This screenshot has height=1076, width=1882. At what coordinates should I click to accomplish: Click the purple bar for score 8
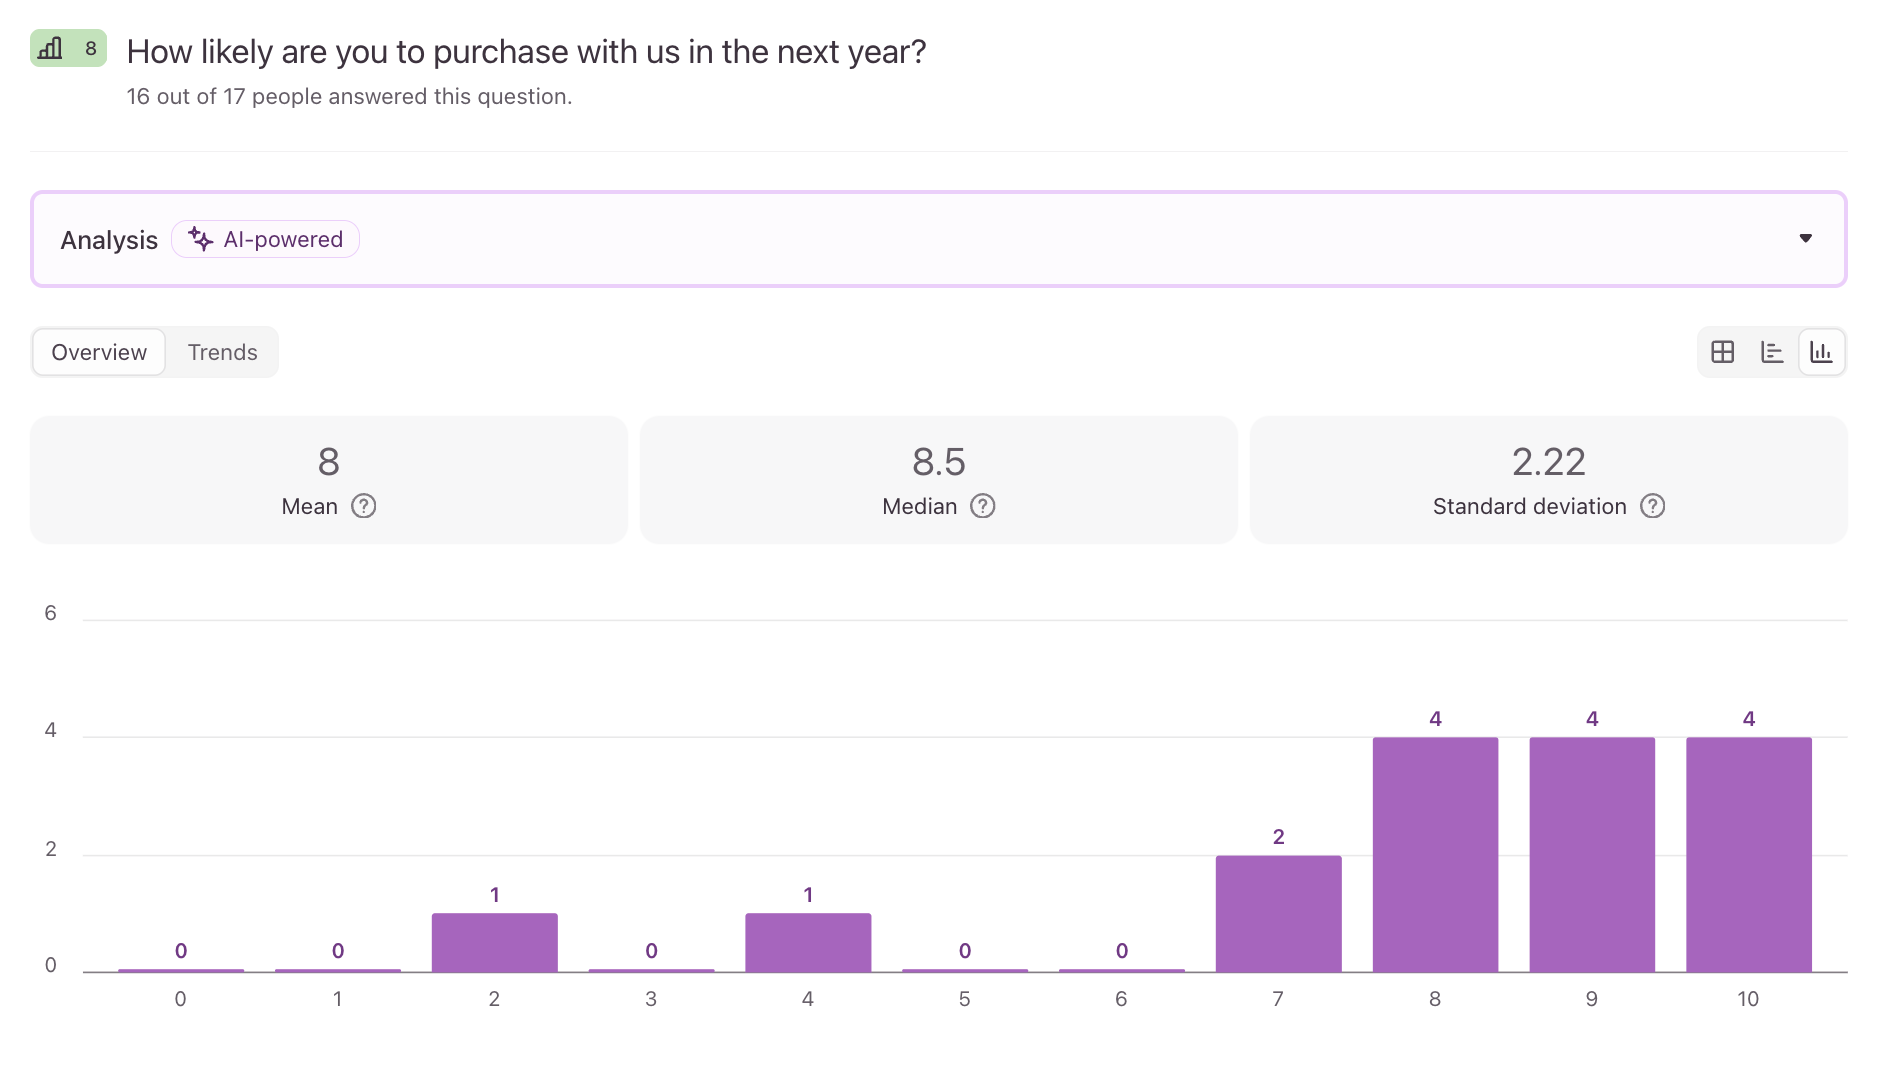coord(1435,854)
